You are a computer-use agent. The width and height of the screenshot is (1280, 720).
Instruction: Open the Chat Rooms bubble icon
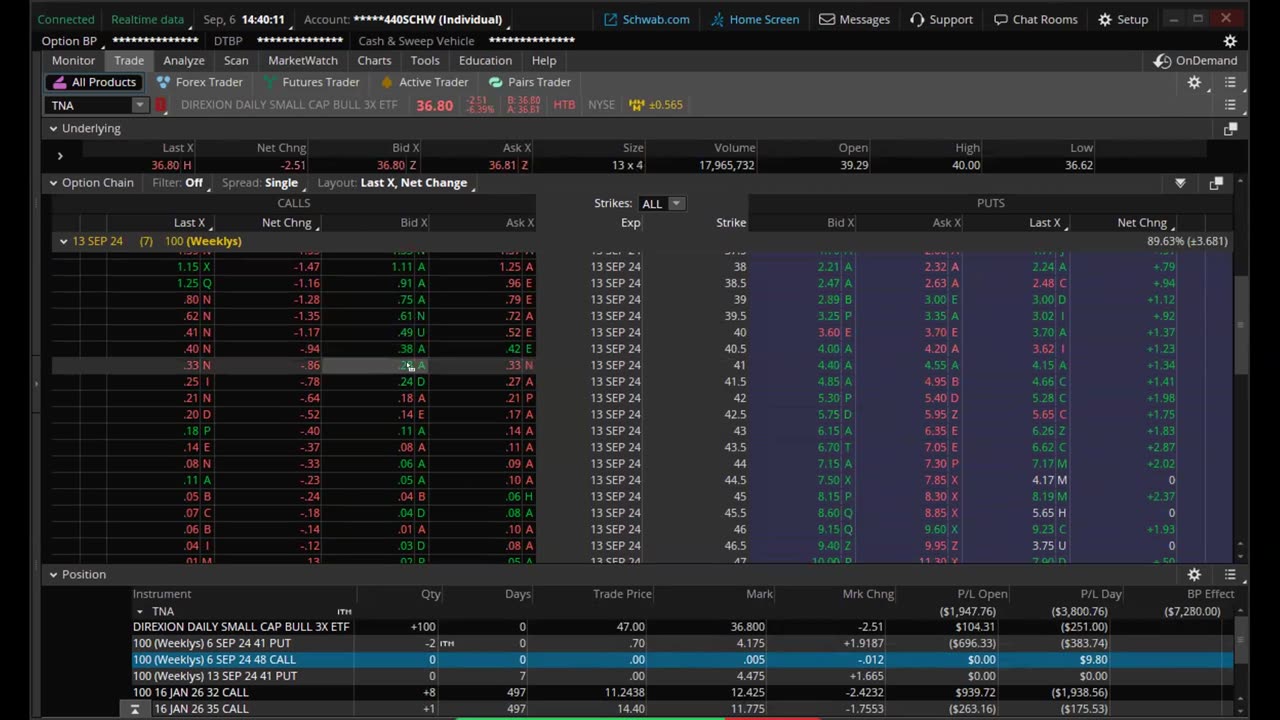pyautogui.click(x=1000, y=19)
